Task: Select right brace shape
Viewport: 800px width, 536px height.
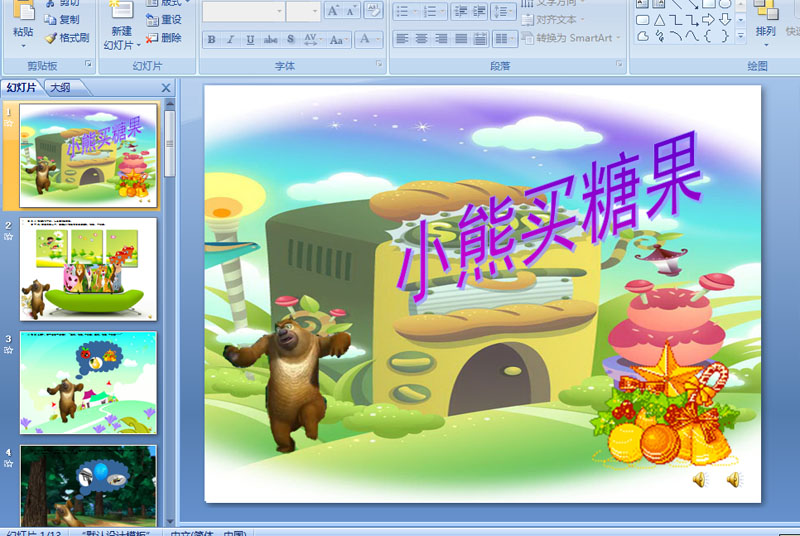Action: pos(724,36)
